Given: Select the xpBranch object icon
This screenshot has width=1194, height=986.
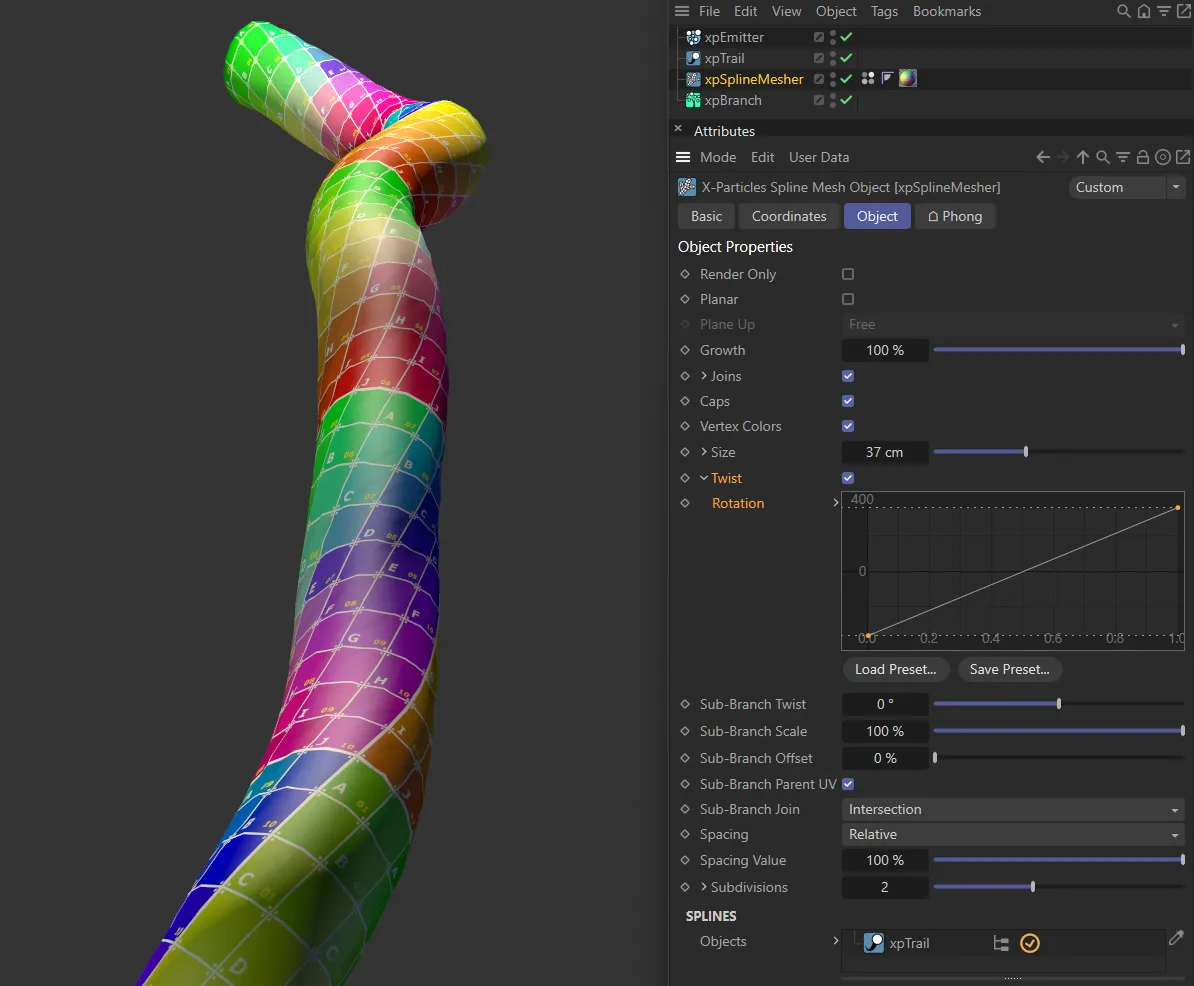Looking at the screenshot, I should point(693,100).
